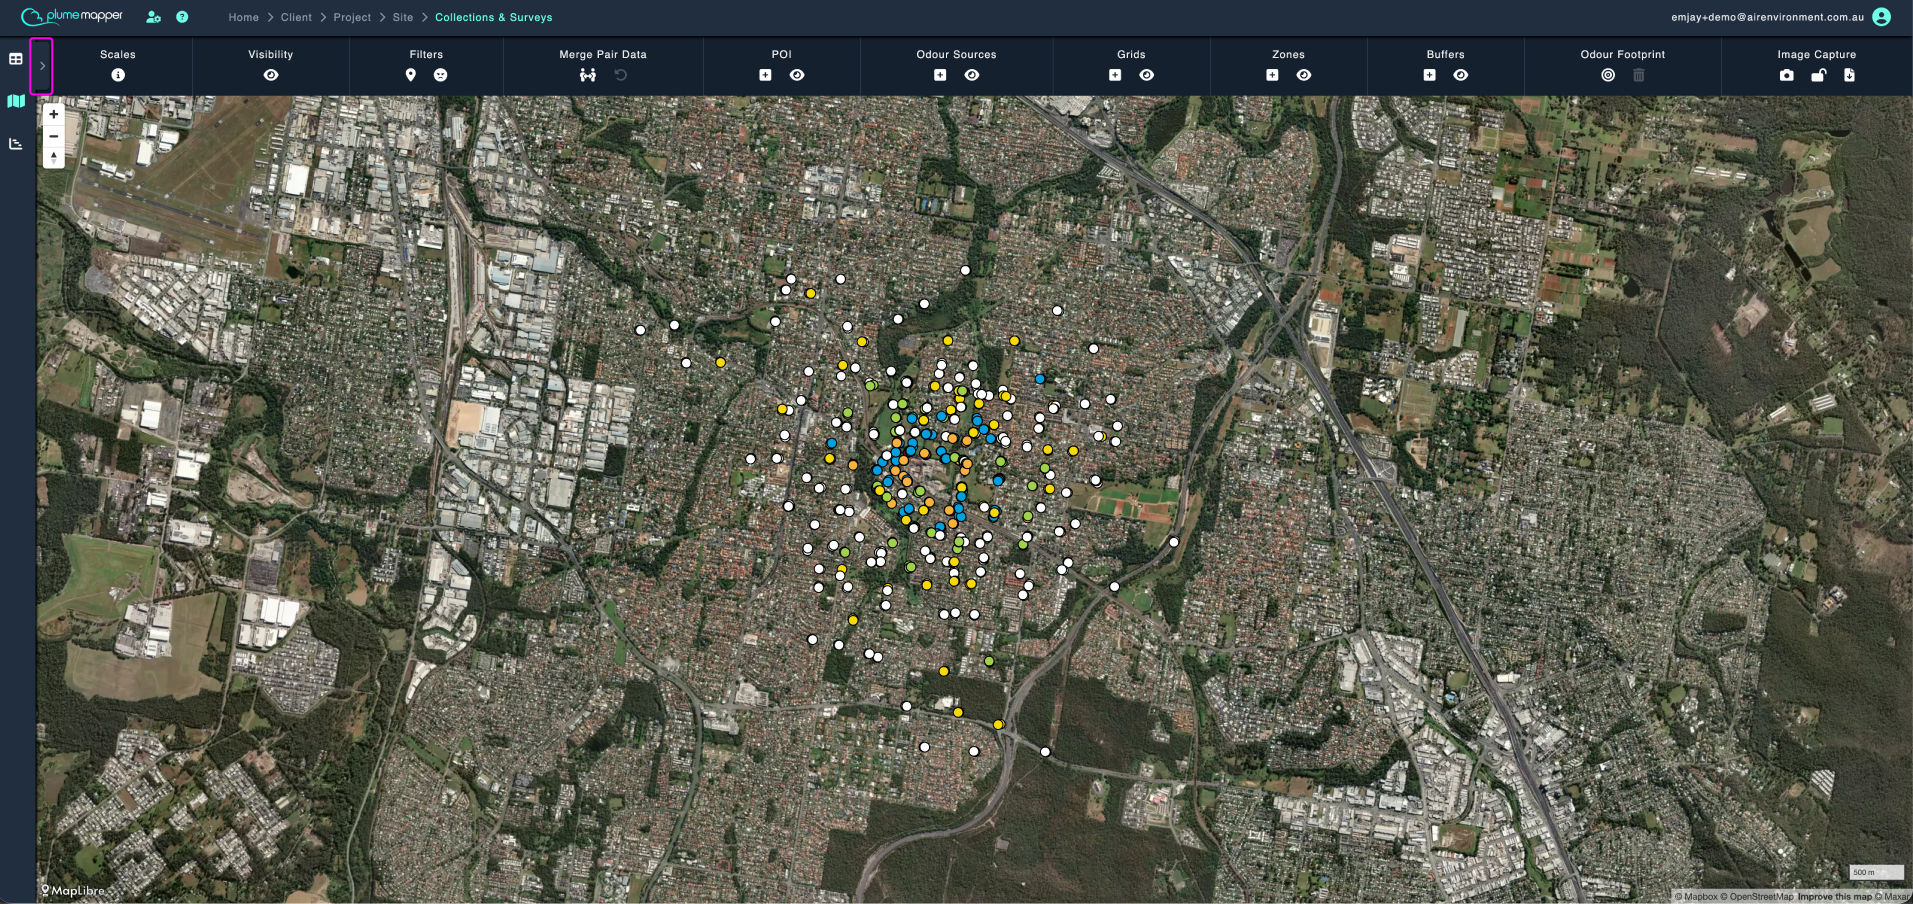The height and width of the screenshot is (904, 1913).
Task: Reset map bearing with compass button
Action: 54,157
